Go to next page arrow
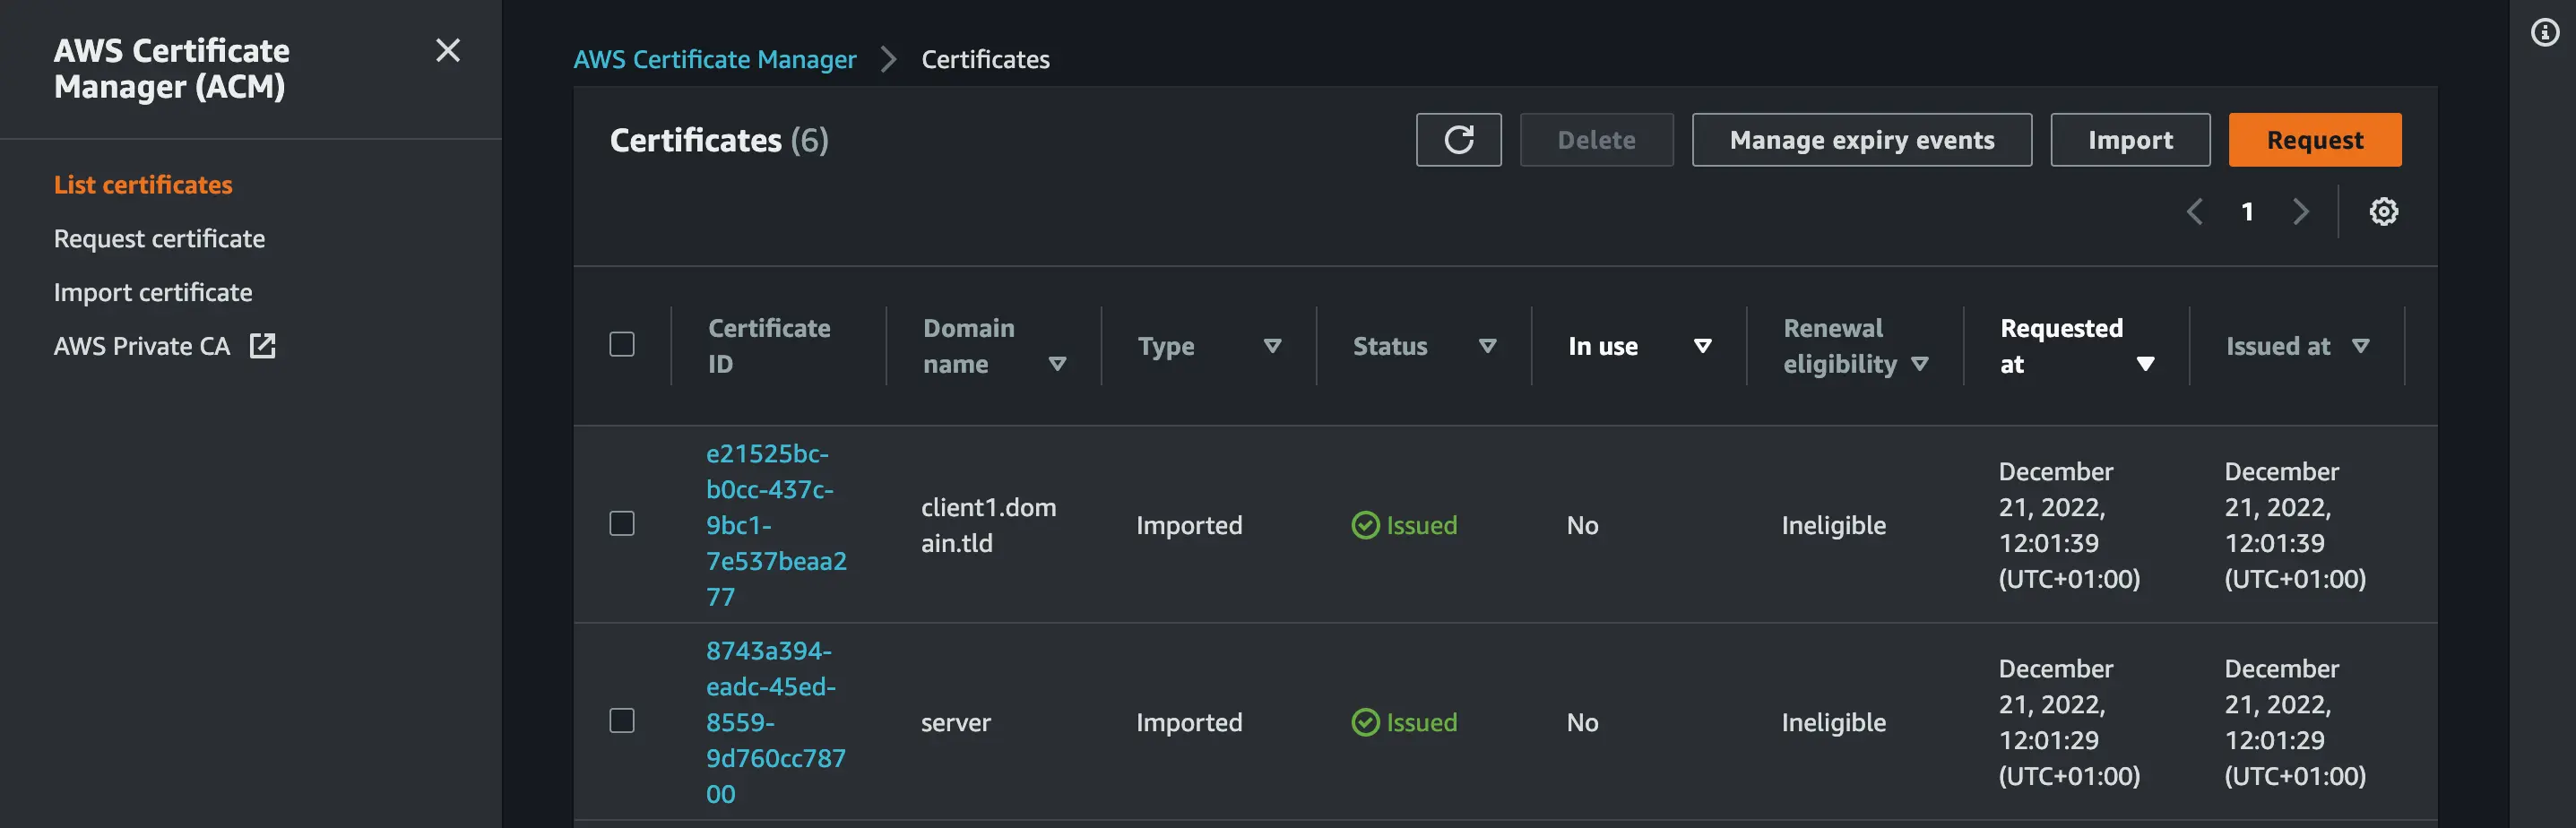This screenshot has height=828, width=2576. (x=2300, y=211)
